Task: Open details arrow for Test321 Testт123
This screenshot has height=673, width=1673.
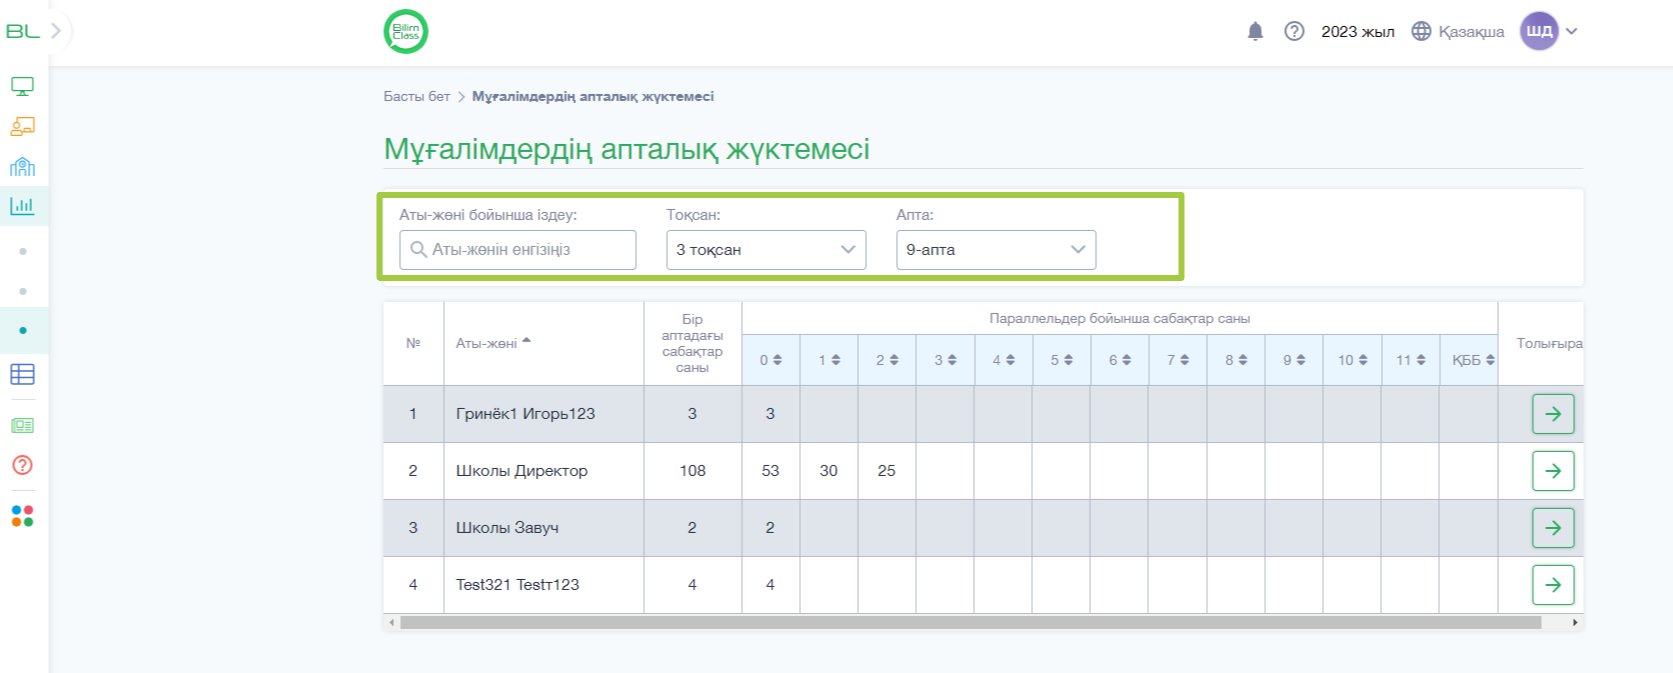Action: [x=1553, y=585]
